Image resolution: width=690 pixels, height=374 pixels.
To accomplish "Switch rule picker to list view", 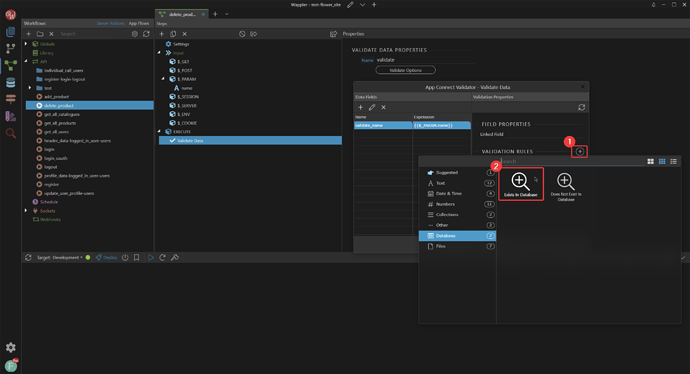I will pos(673,161).
